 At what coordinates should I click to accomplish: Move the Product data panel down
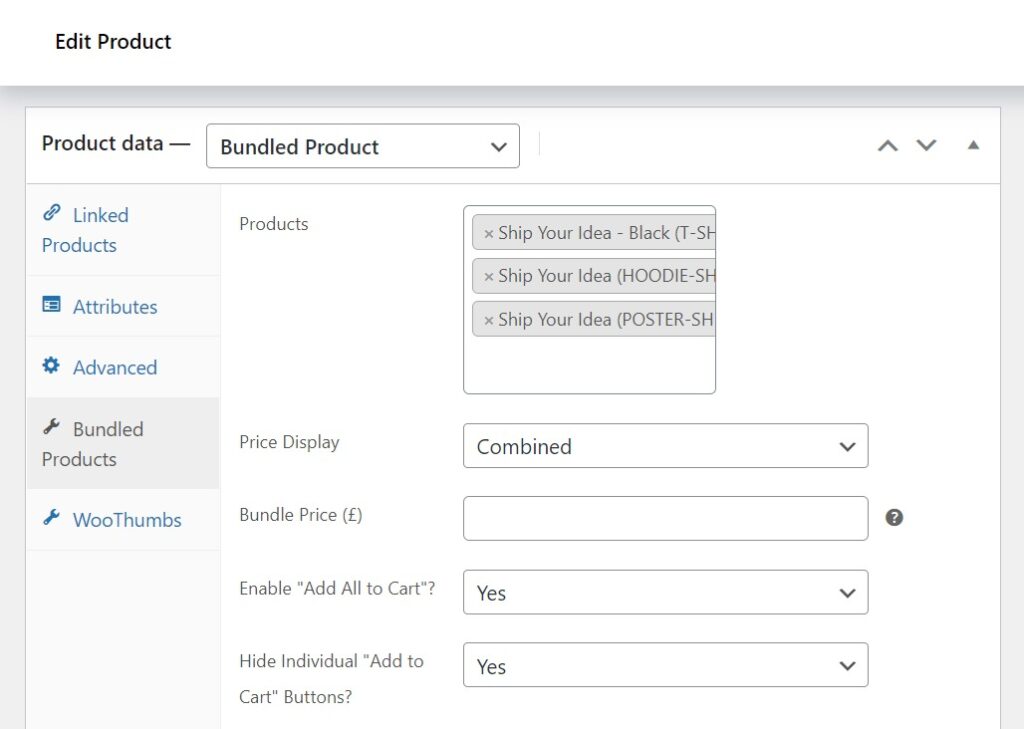point(926,145)
